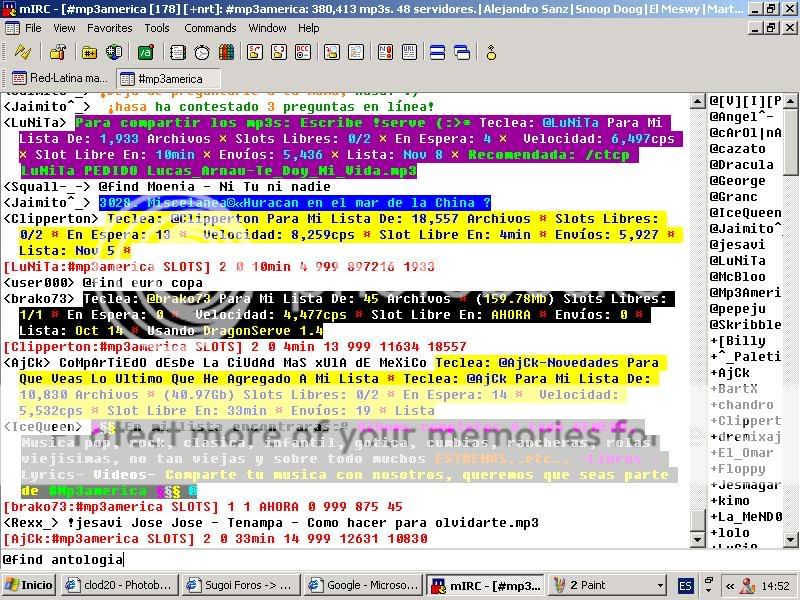The width and height of the screenshot is (800, 600).
Task: Open the Notify List toolbar icon
Action: [385, 52]
